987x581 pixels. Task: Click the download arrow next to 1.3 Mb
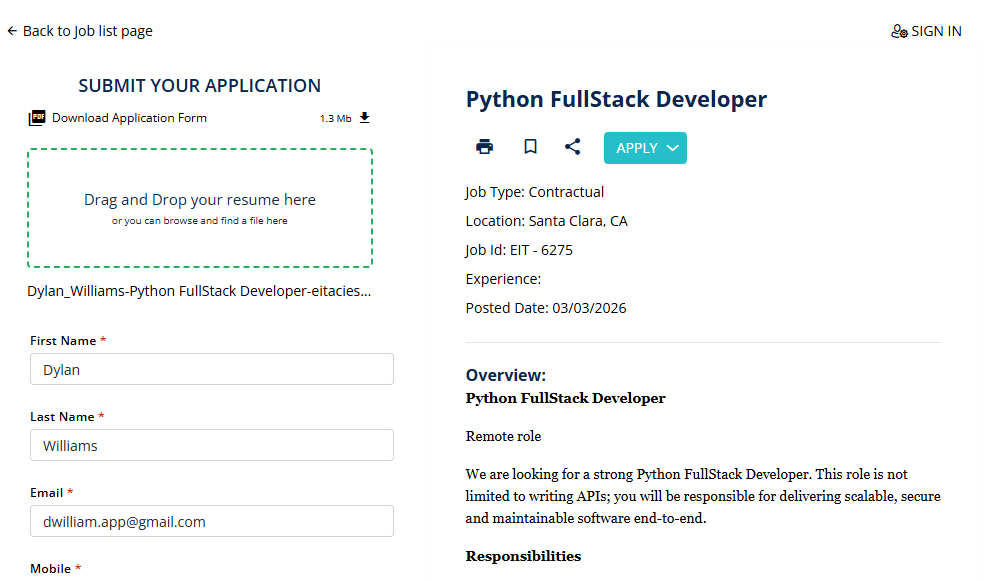(x=364, y=118)
